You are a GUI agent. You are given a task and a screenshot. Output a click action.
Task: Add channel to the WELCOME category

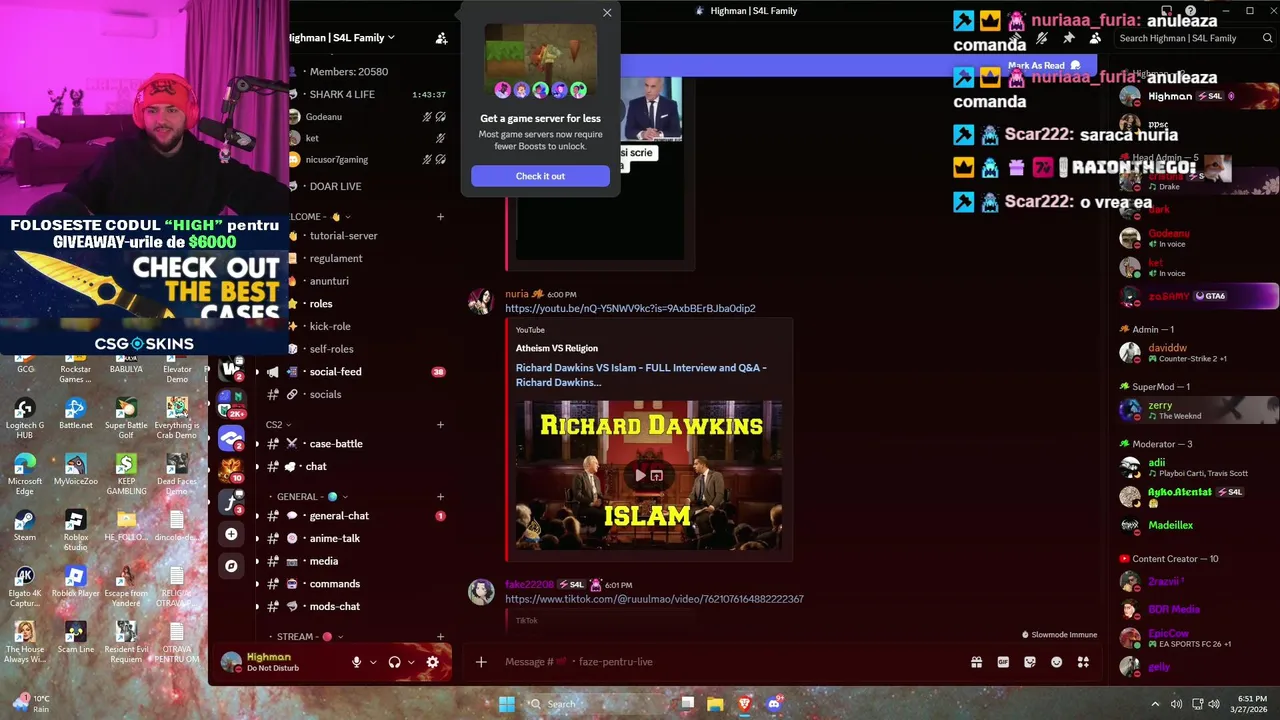click(x=440, y=217)
